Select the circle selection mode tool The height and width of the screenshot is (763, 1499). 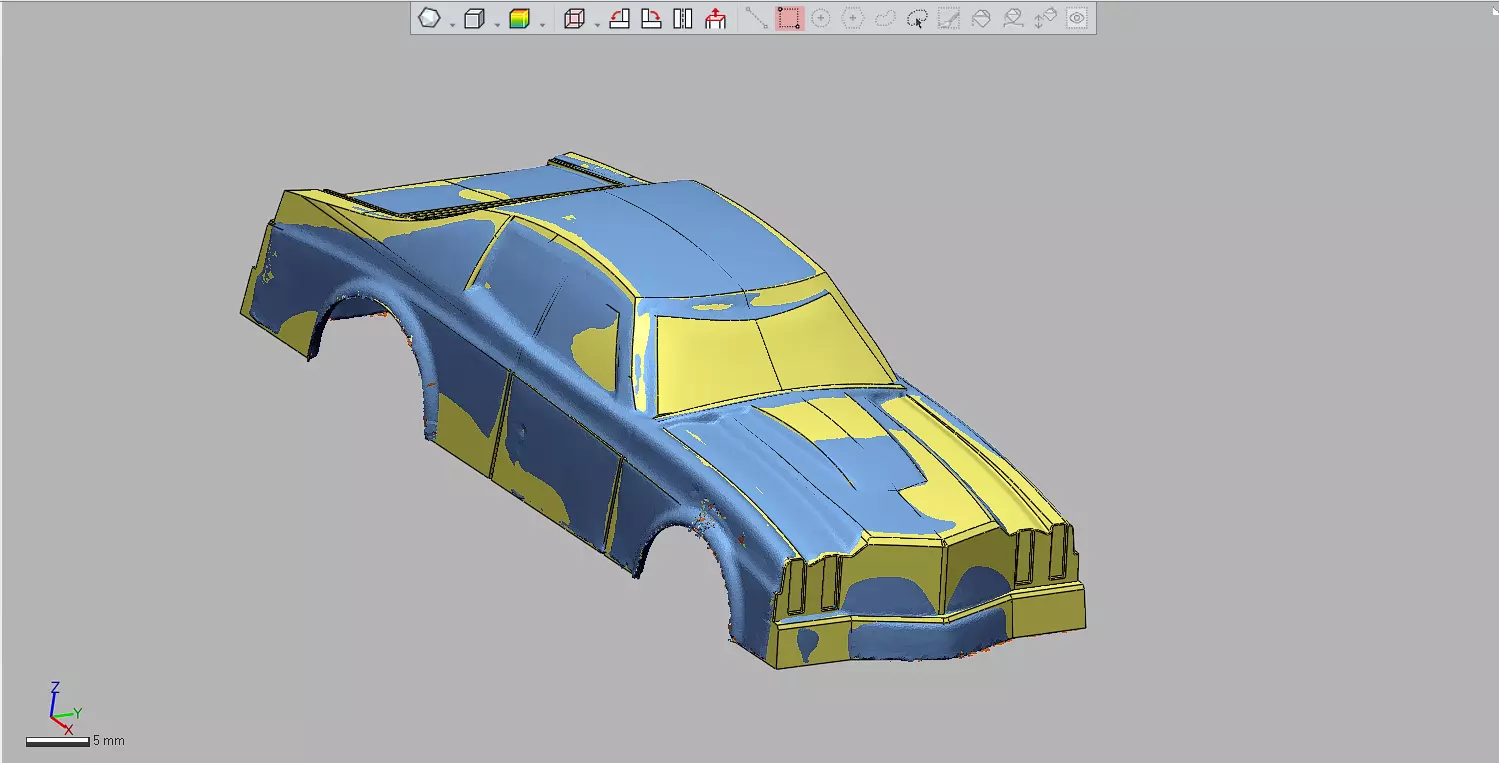coord(821,18)
